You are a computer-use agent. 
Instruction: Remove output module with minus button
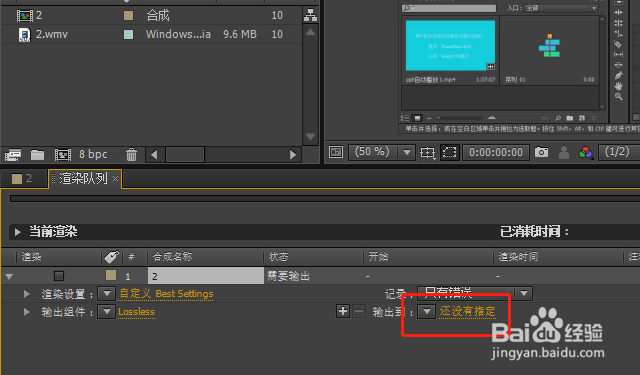pos(359,311)
